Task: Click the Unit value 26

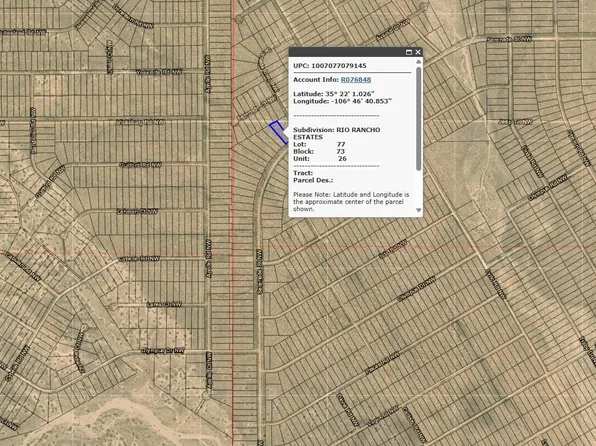Action: point(342,159)
